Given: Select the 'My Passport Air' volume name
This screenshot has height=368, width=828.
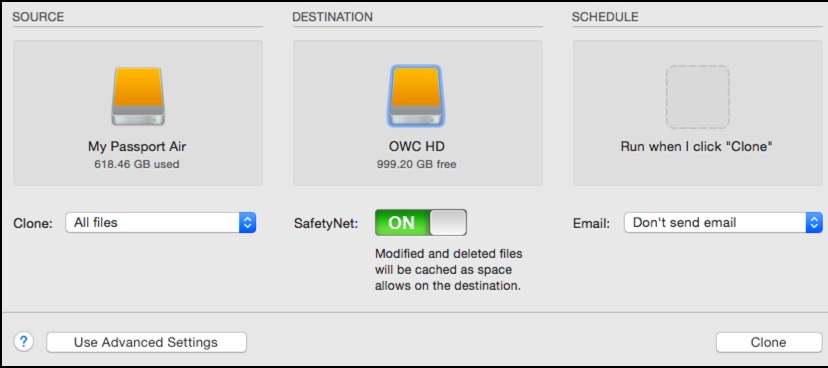Looking at the screenshot, I should 137,146.
